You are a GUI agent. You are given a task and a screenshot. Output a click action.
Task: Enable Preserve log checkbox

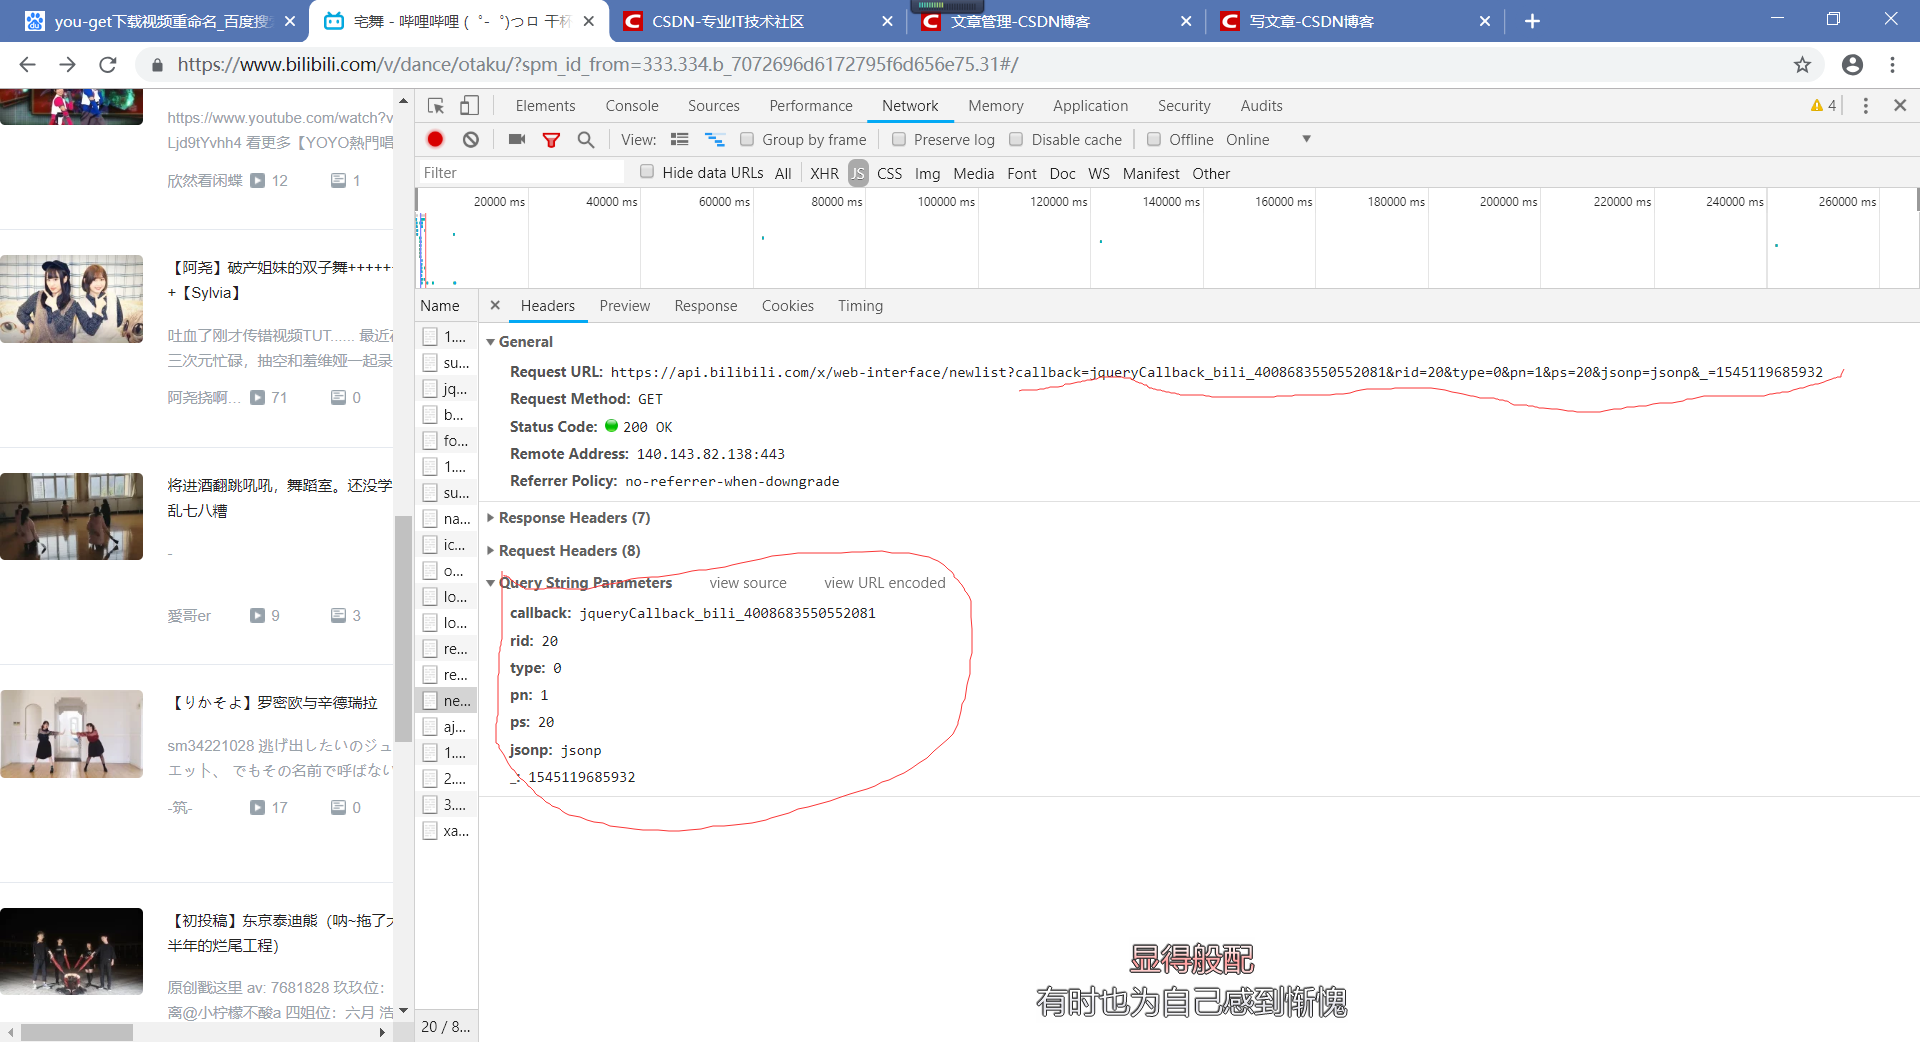[x=899, y=139]
